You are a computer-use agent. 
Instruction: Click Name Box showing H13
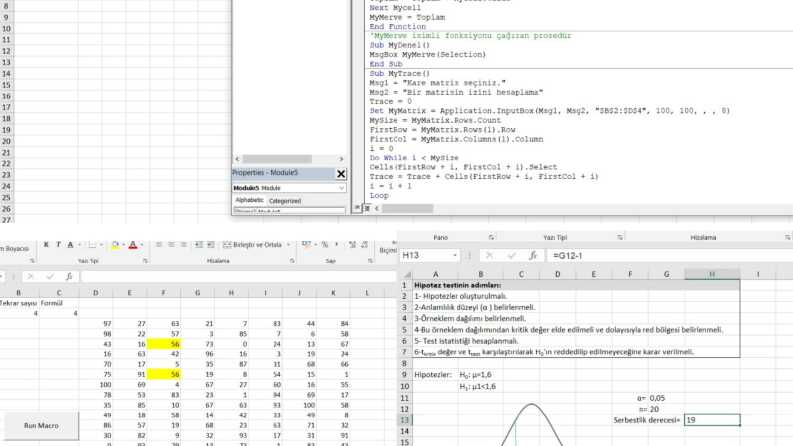[425, 255]
